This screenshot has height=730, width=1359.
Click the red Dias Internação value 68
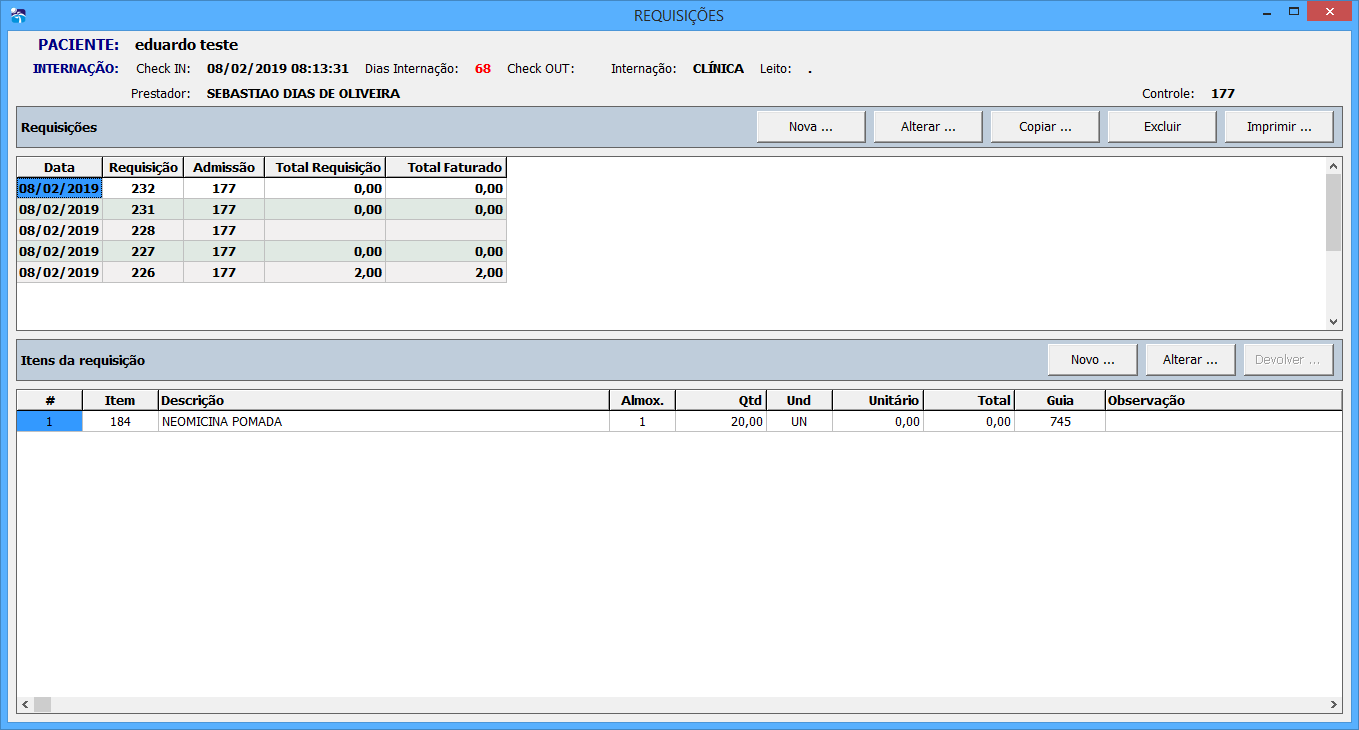tap(483, 69)
